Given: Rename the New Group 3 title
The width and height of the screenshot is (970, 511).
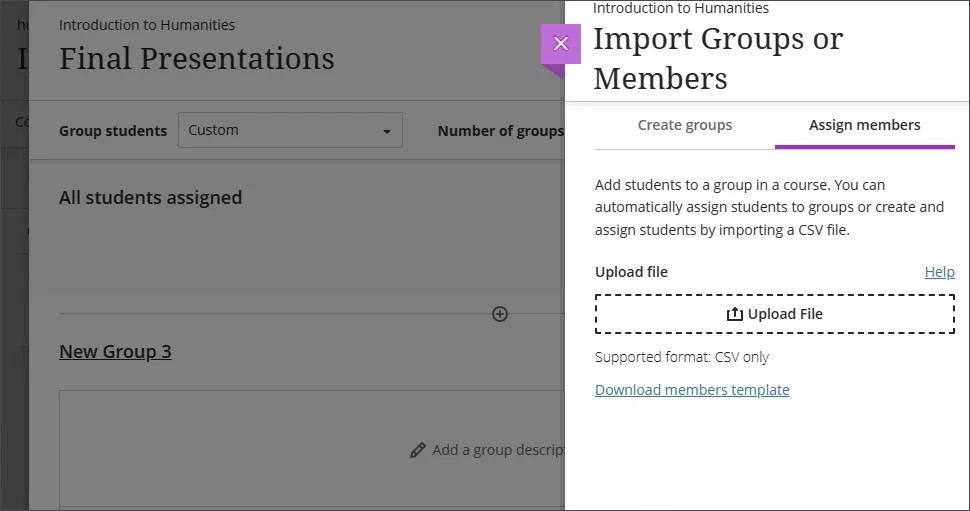Looking at the screenshot, I should [x=115, y=352].
